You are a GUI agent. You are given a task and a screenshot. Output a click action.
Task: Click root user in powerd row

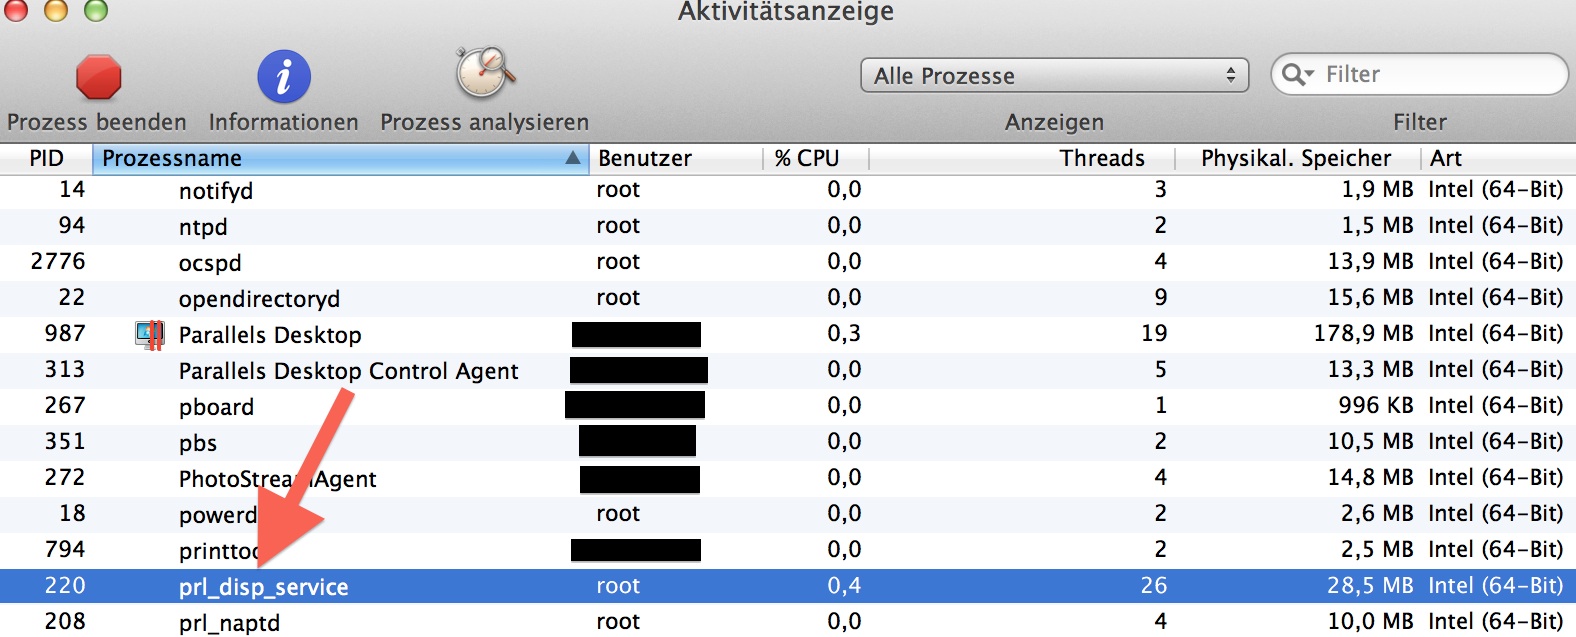(x=618, y=513)
